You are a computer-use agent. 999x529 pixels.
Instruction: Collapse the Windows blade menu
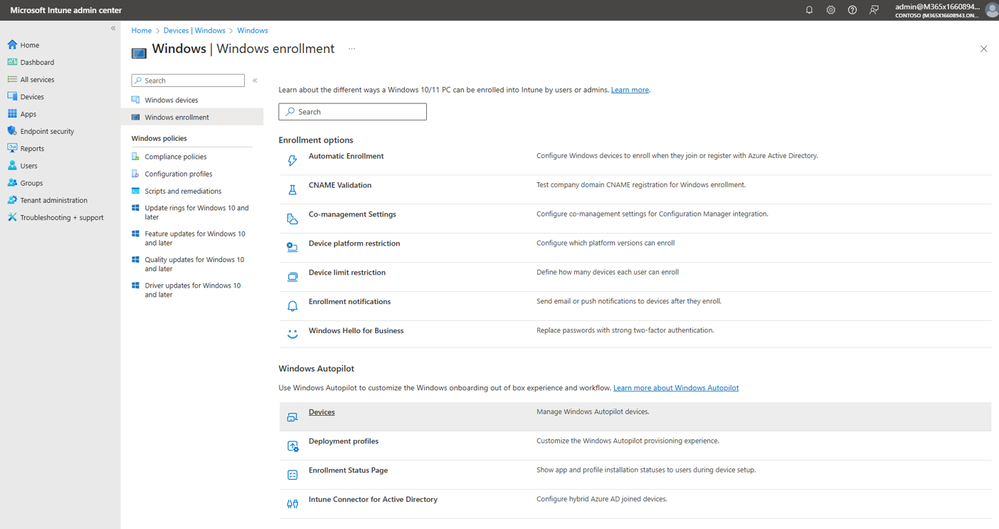[x=255, y=80]
